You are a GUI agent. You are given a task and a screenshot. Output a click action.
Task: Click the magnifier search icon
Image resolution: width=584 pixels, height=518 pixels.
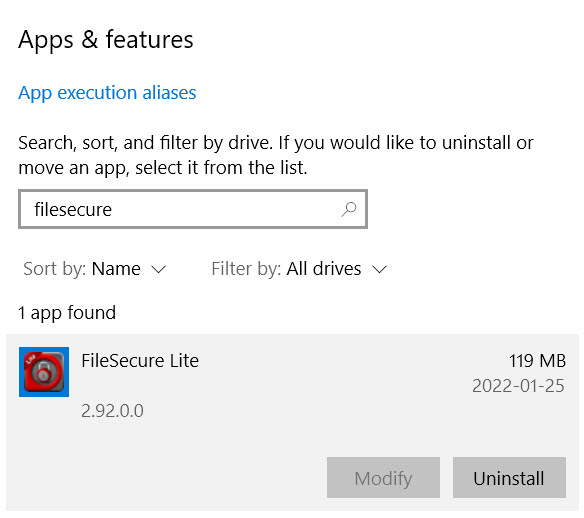click(349, 209)
